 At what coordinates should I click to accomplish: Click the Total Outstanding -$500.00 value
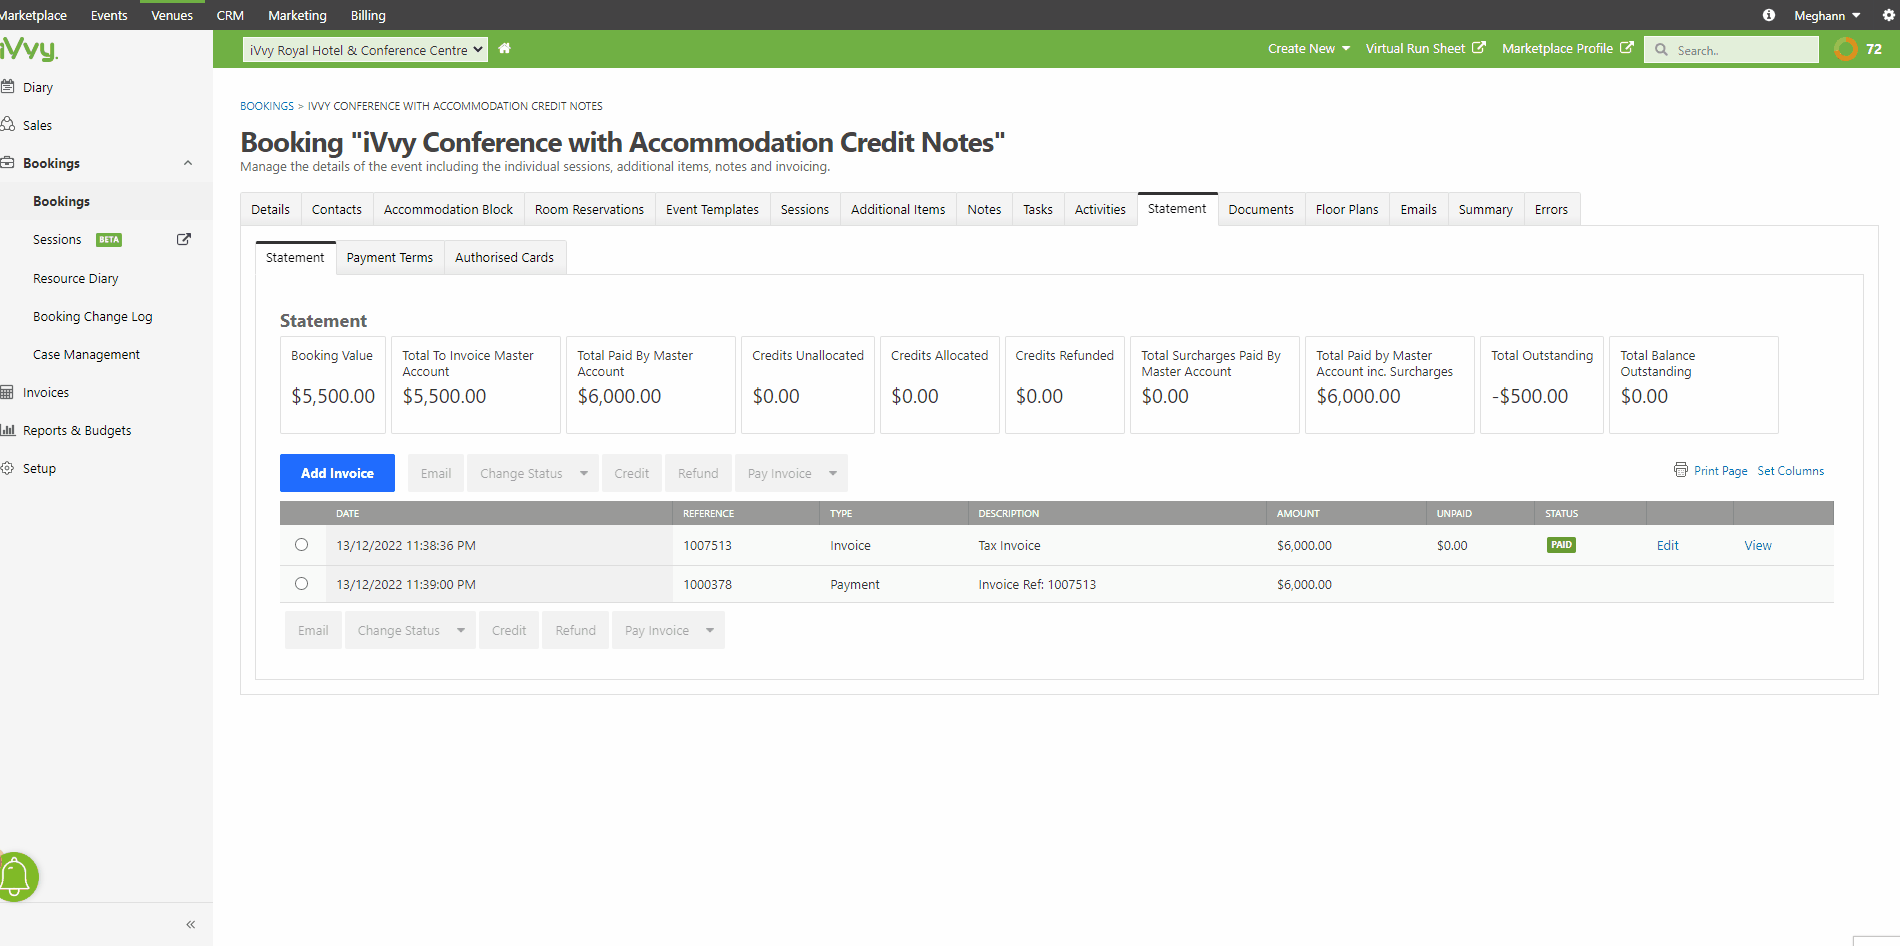coord(1529,396)
